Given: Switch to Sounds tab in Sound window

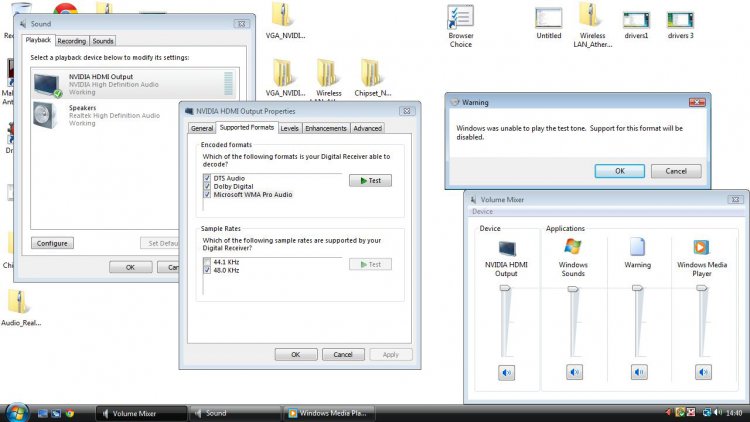Looking at the screenshot, I should point(103,41).
